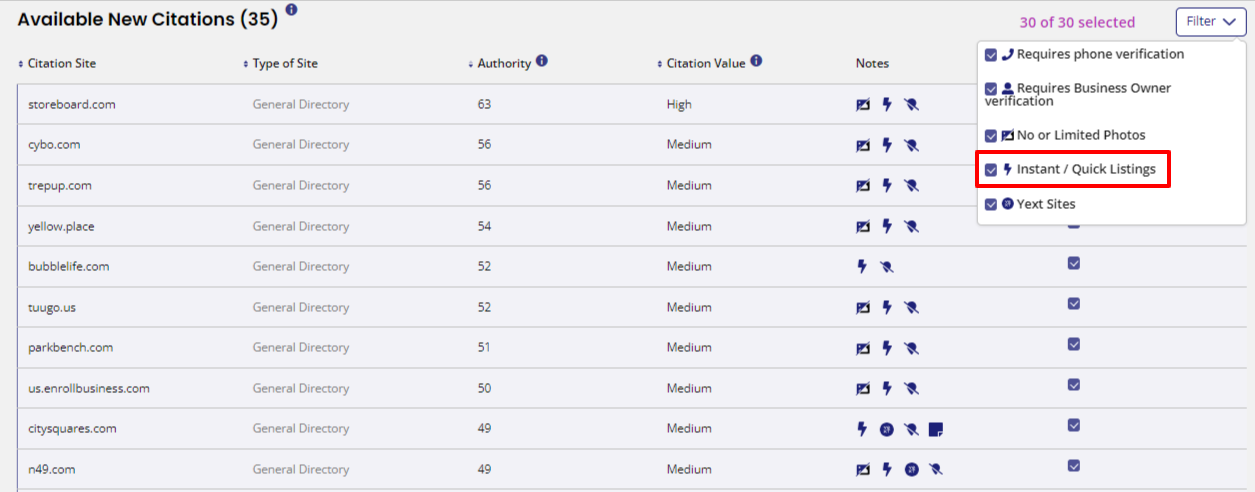This screenshot has width=1255, height=492.
Task: Click the crossed-out icon in trepup.com row
Action: tap(911, 185)
